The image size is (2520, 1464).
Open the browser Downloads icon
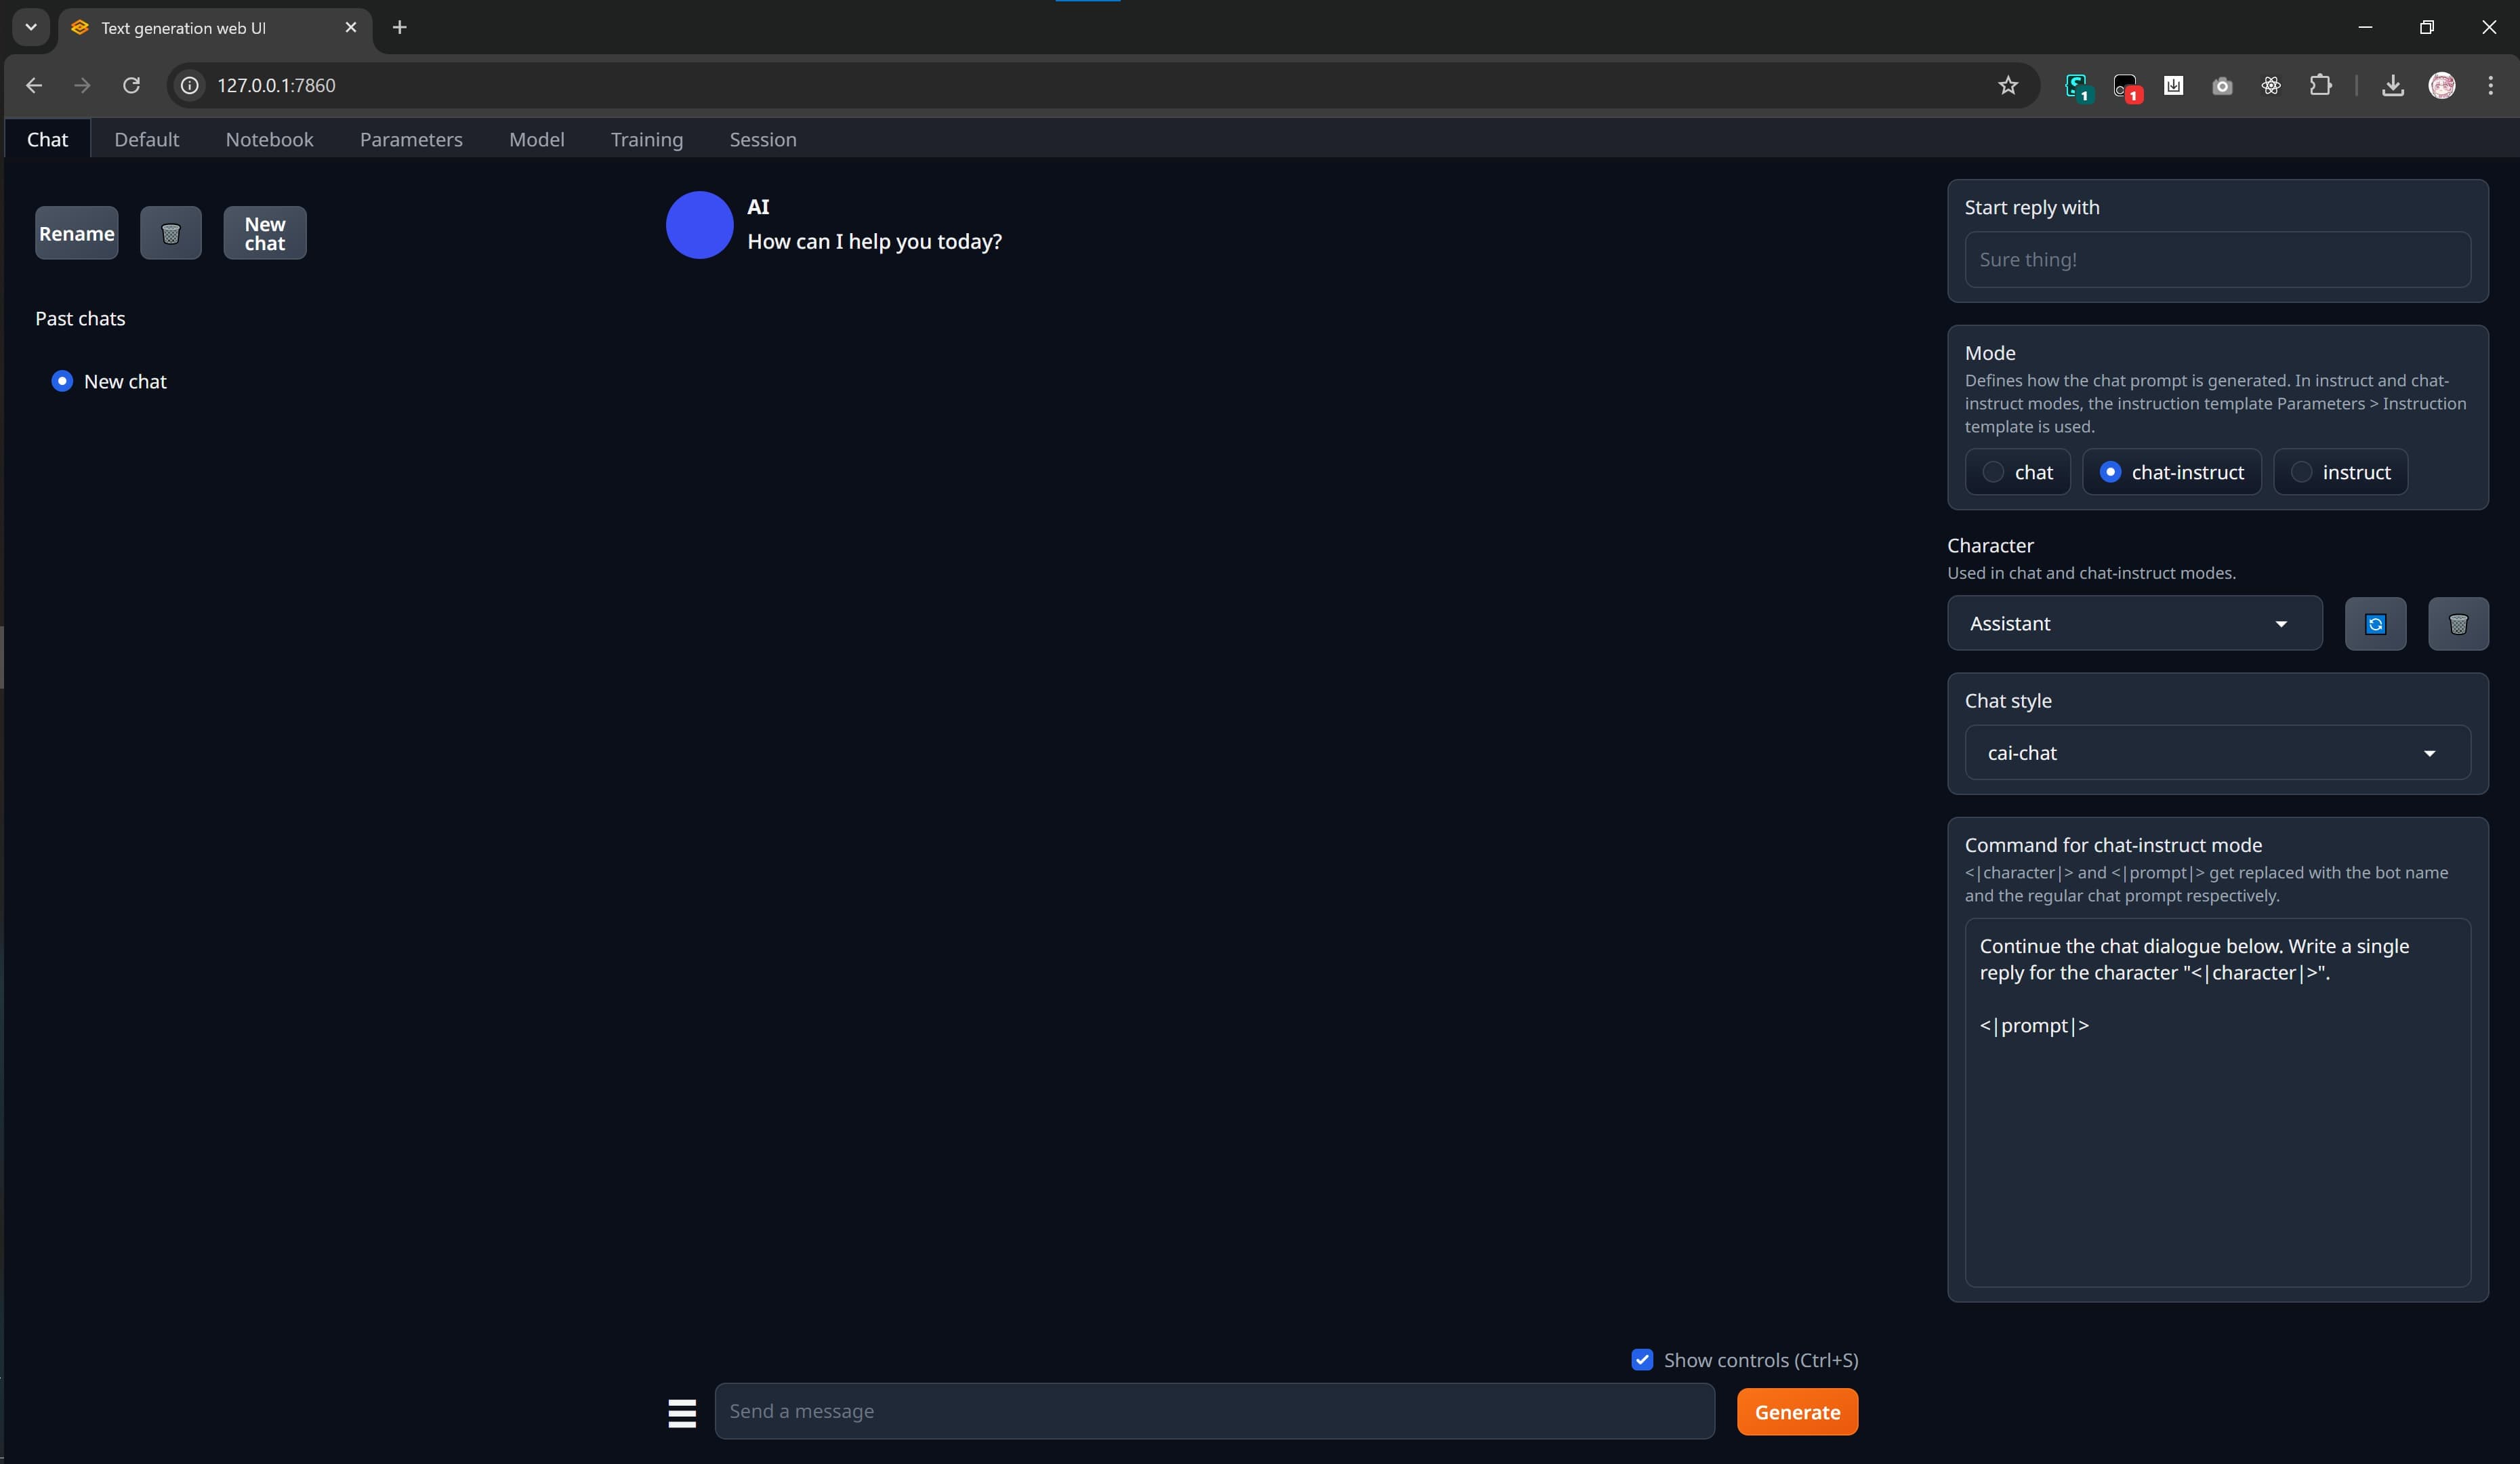click(2392, 86)
